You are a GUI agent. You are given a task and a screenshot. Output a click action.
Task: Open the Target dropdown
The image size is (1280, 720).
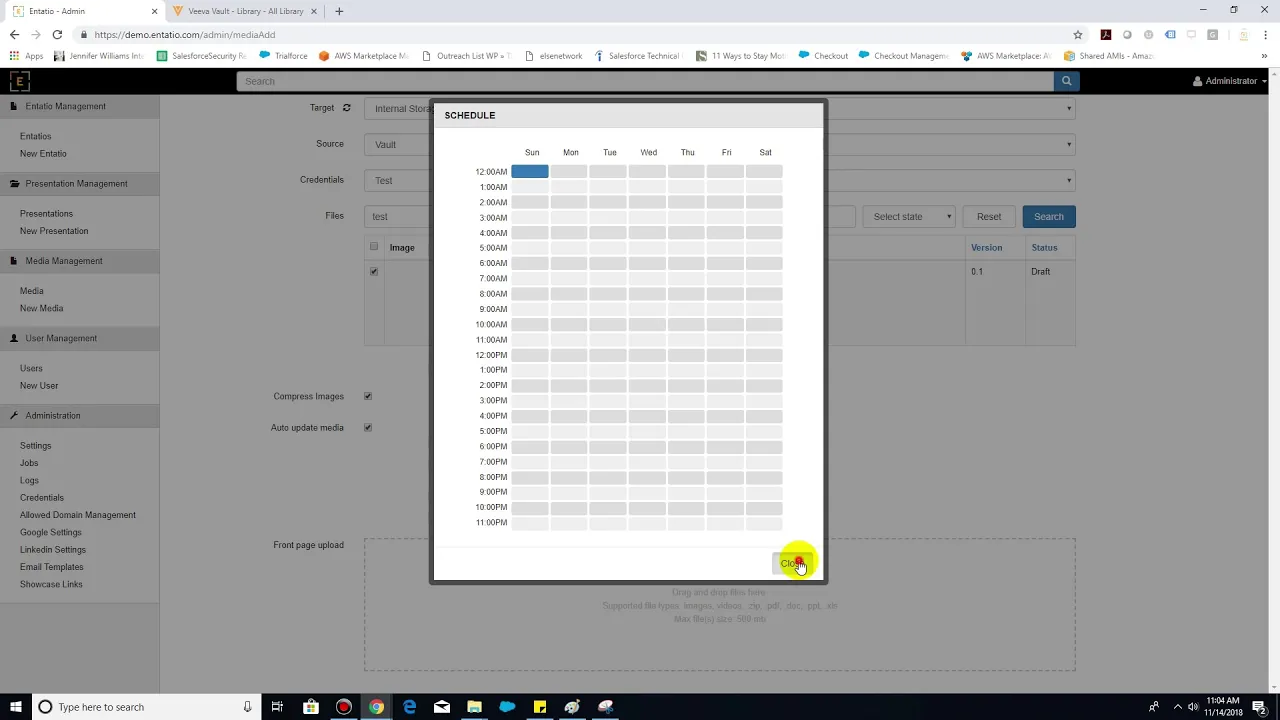[x=720, y=108]
